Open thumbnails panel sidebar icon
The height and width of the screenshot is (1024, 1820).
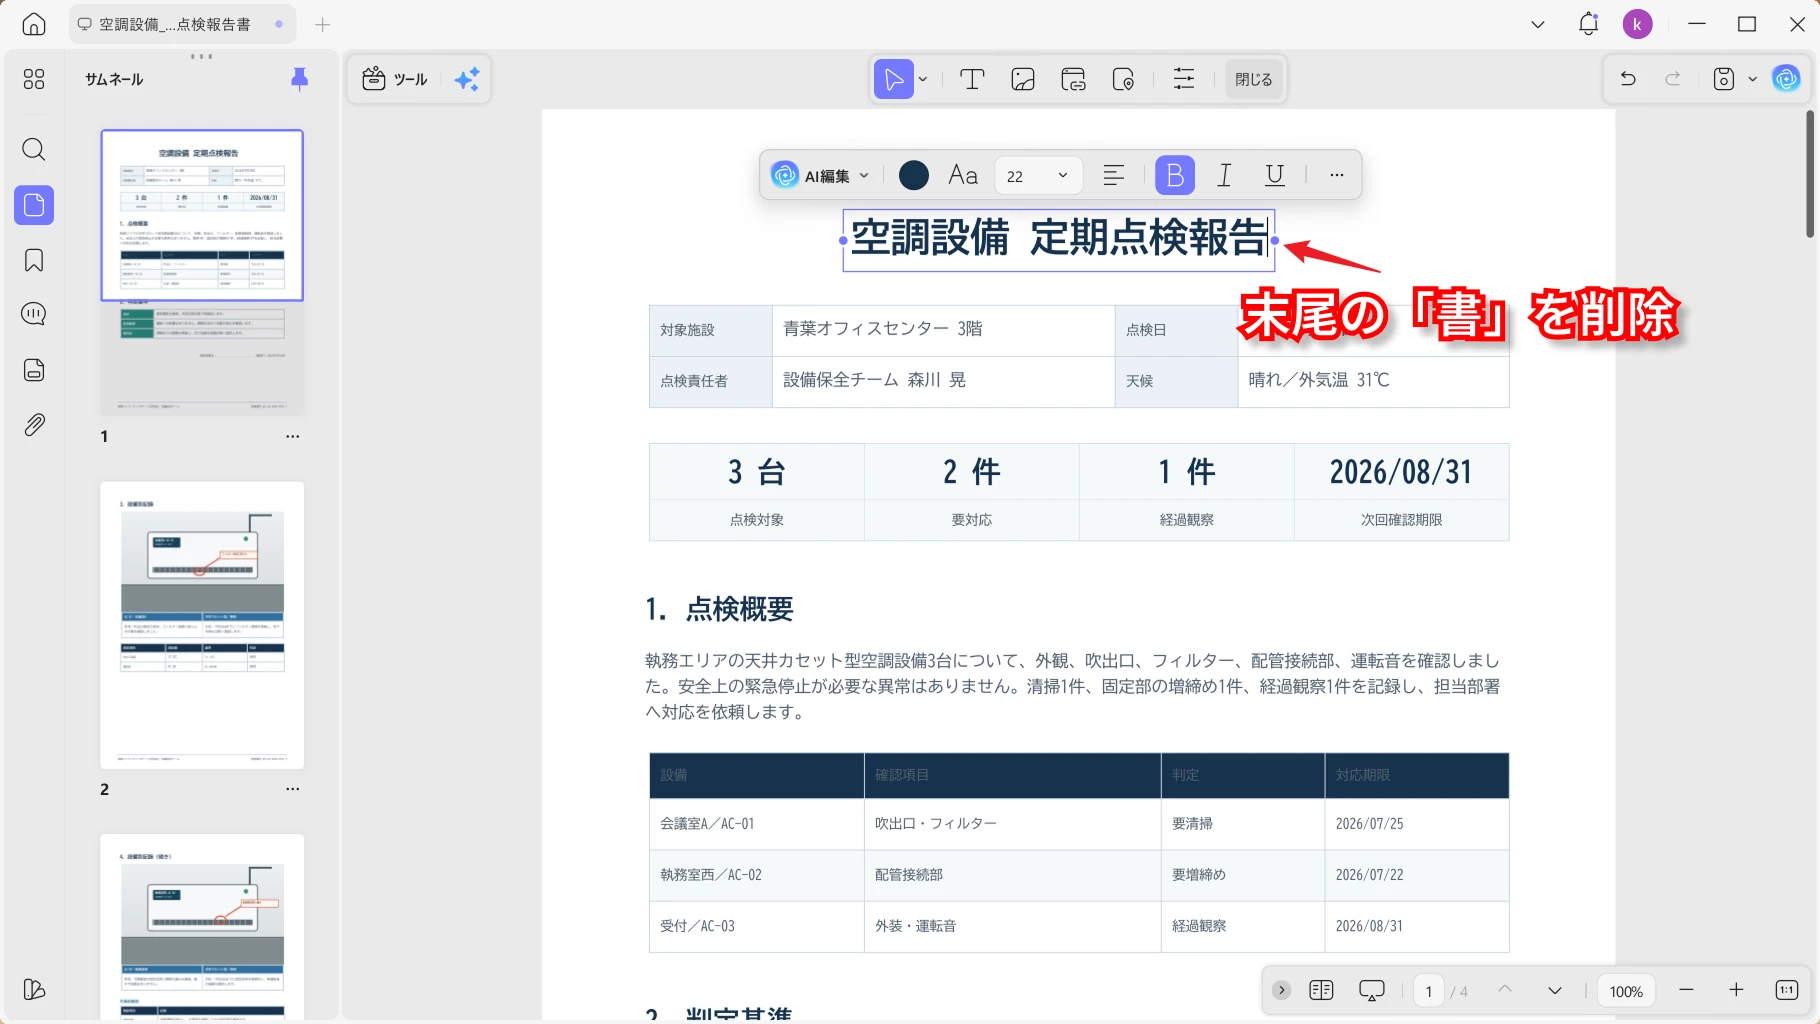[x=34, y=205]
